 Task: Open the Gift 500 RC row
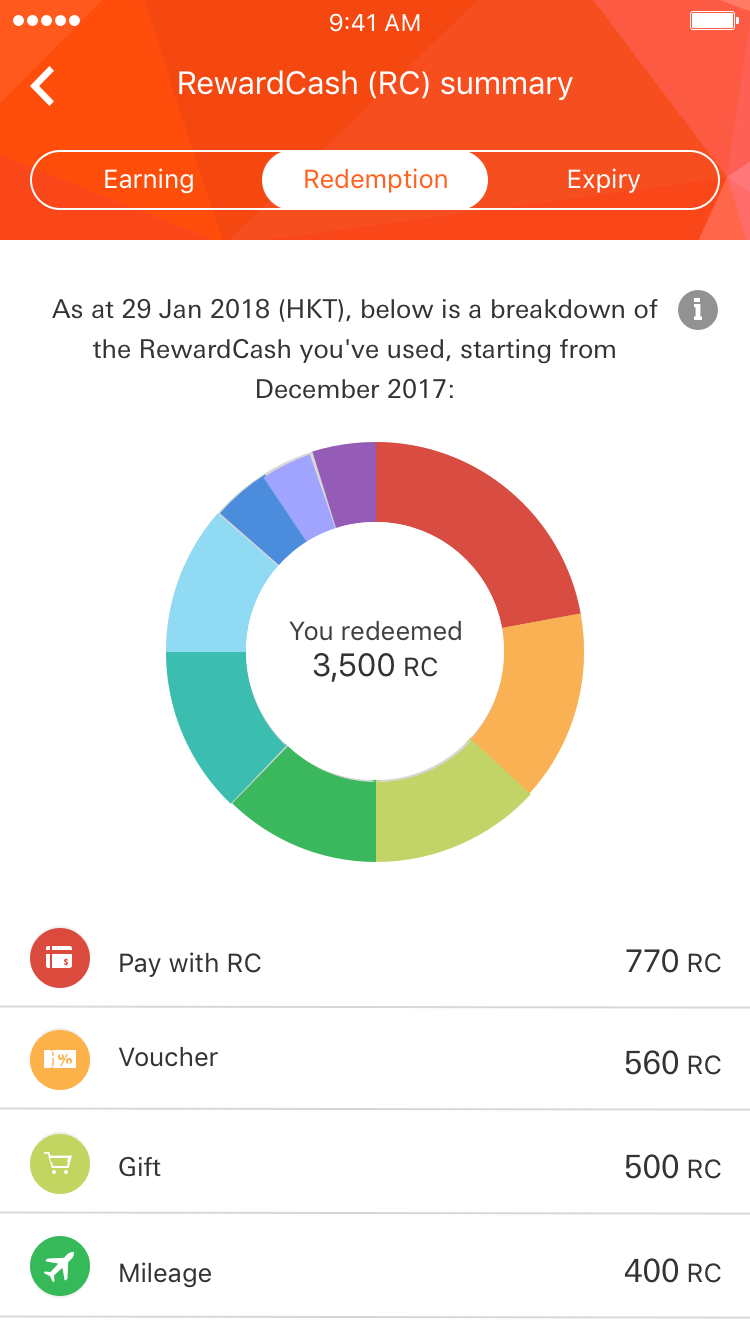(x=375, y=1162)
